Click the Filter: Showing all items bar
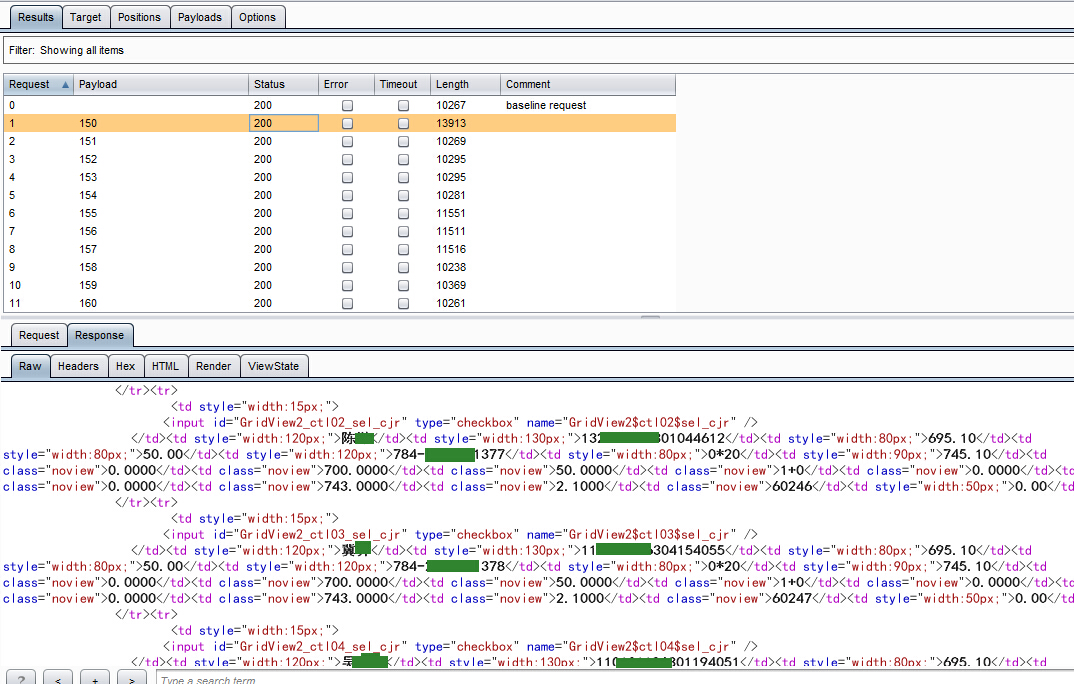1074x684 pixels. tap(538, 50)
